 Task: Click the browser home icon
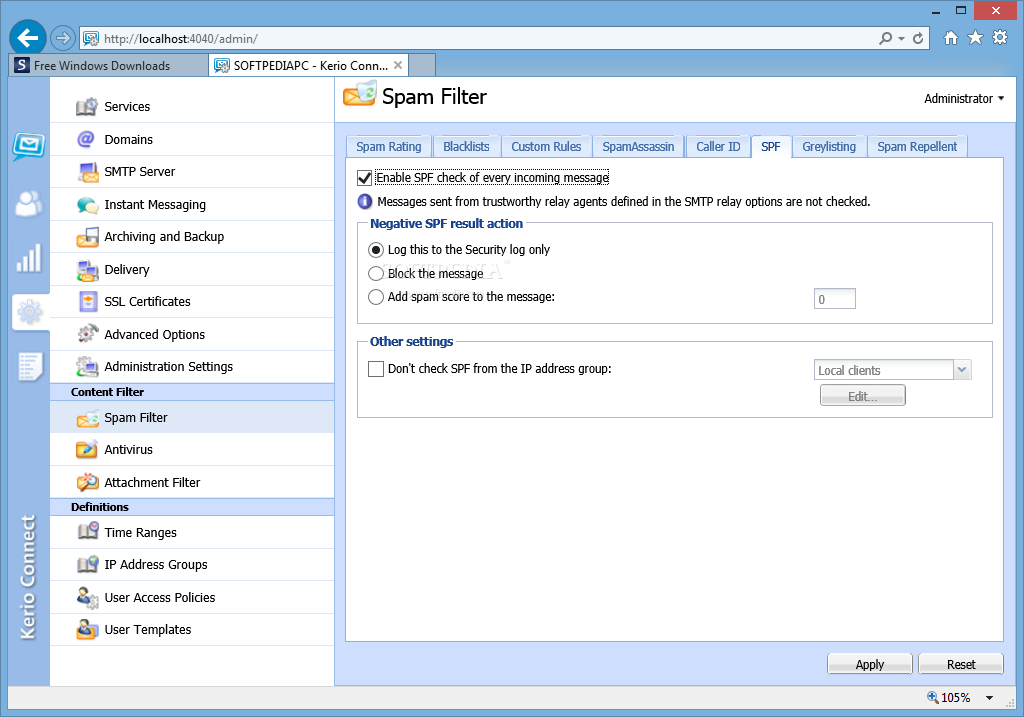(x=951, y=38)
